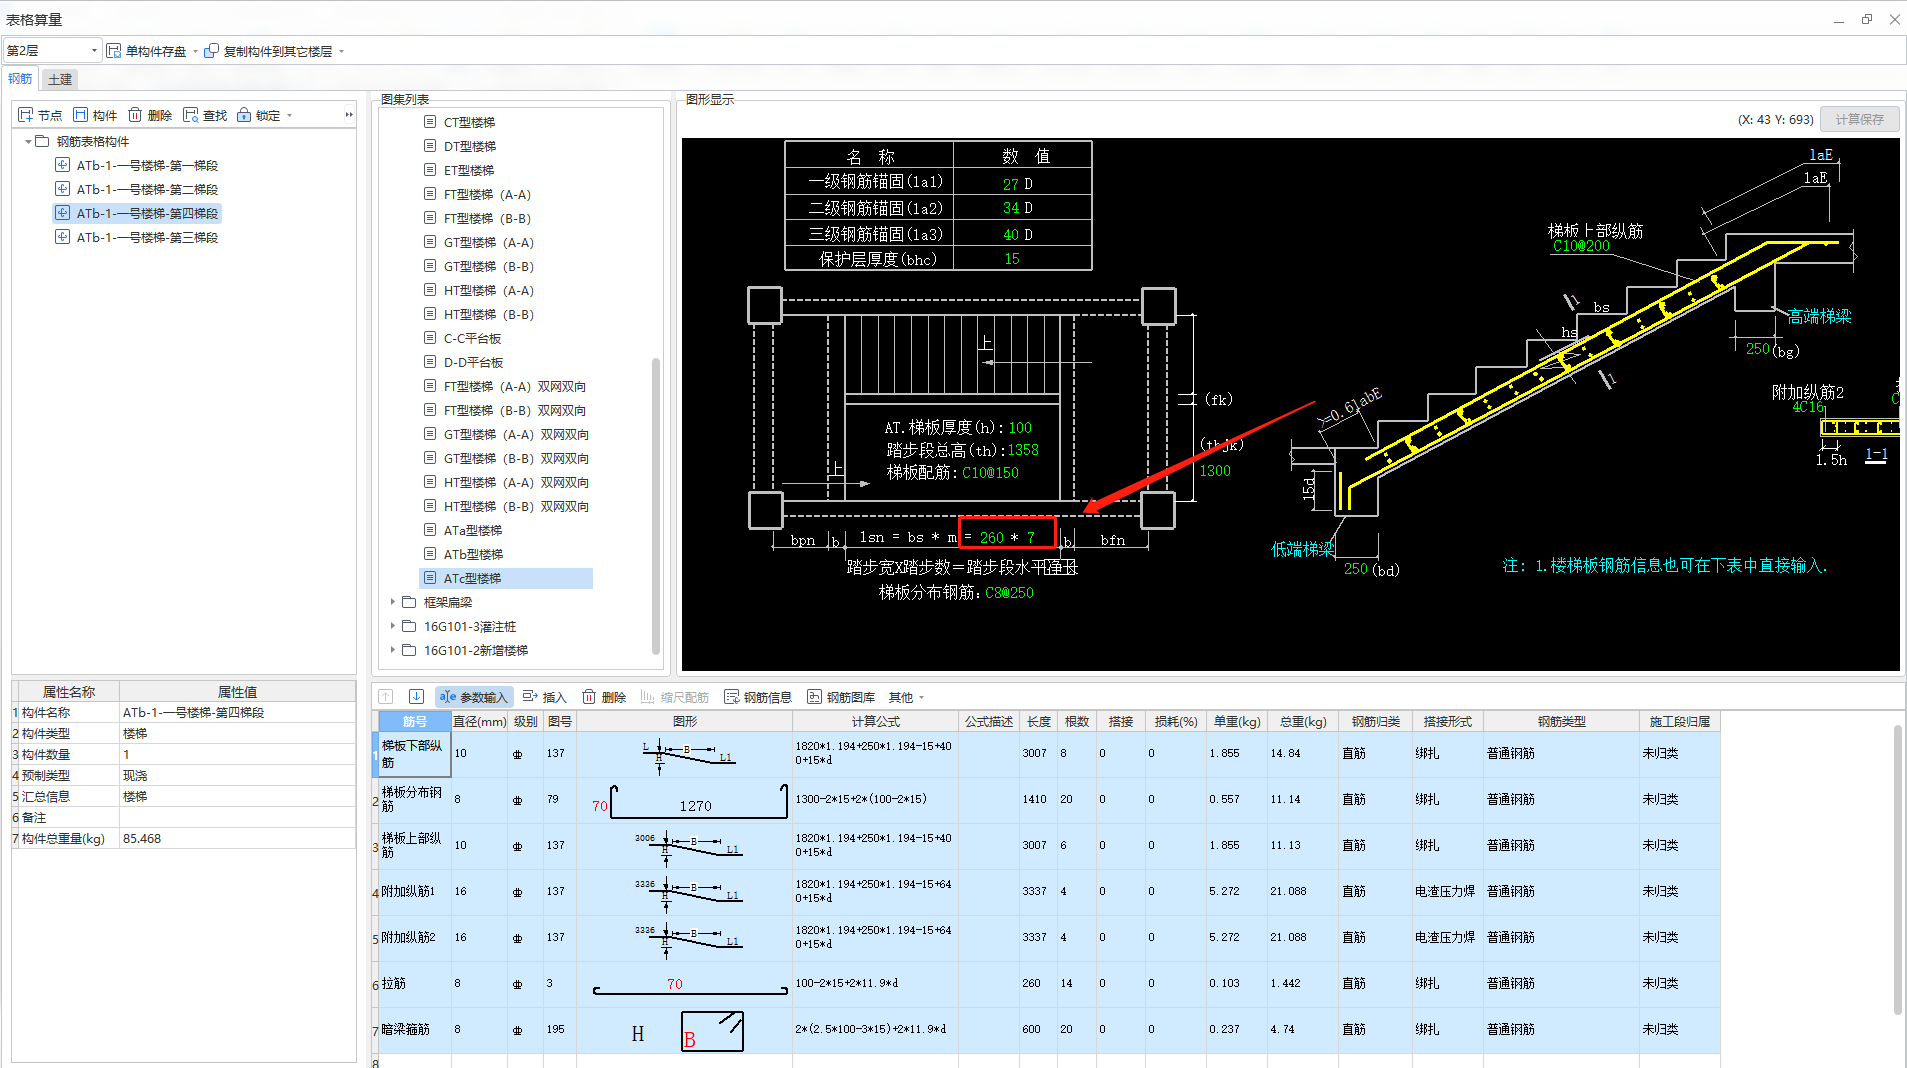Click the ATc型楼梯 document icon
The image size is (1907, 1068).
[430, 578]
